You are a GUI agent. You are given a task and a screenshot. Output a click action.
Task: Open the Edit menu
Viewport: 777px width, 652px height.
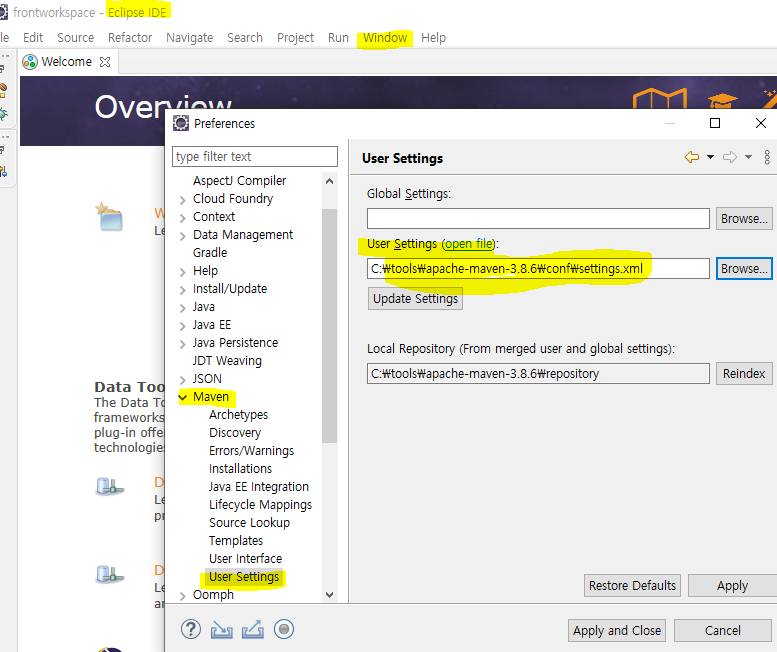point(33,38)
